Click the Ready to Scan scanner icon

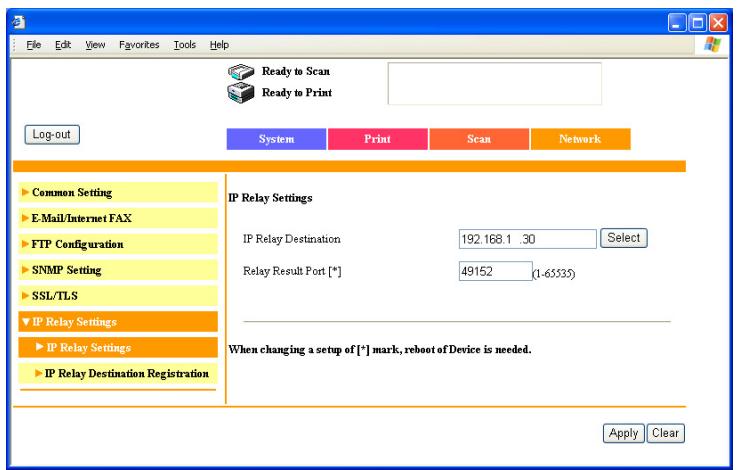coord(241,72)
